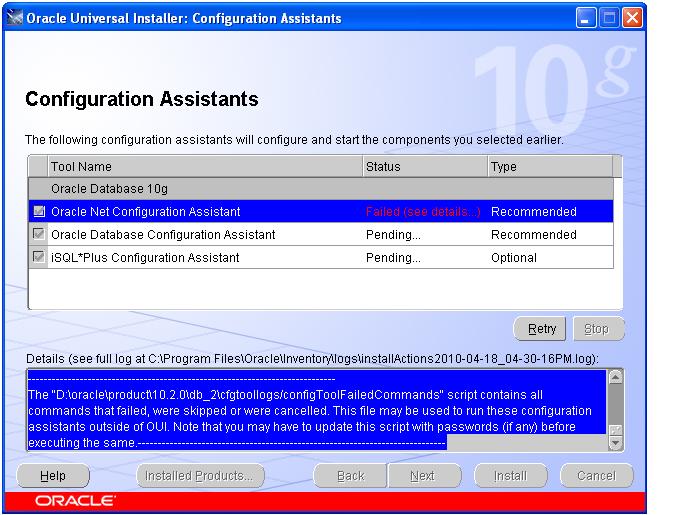Open Installed Products dialog
Viewport: 683px width, 515px height.
coord(200,475)
